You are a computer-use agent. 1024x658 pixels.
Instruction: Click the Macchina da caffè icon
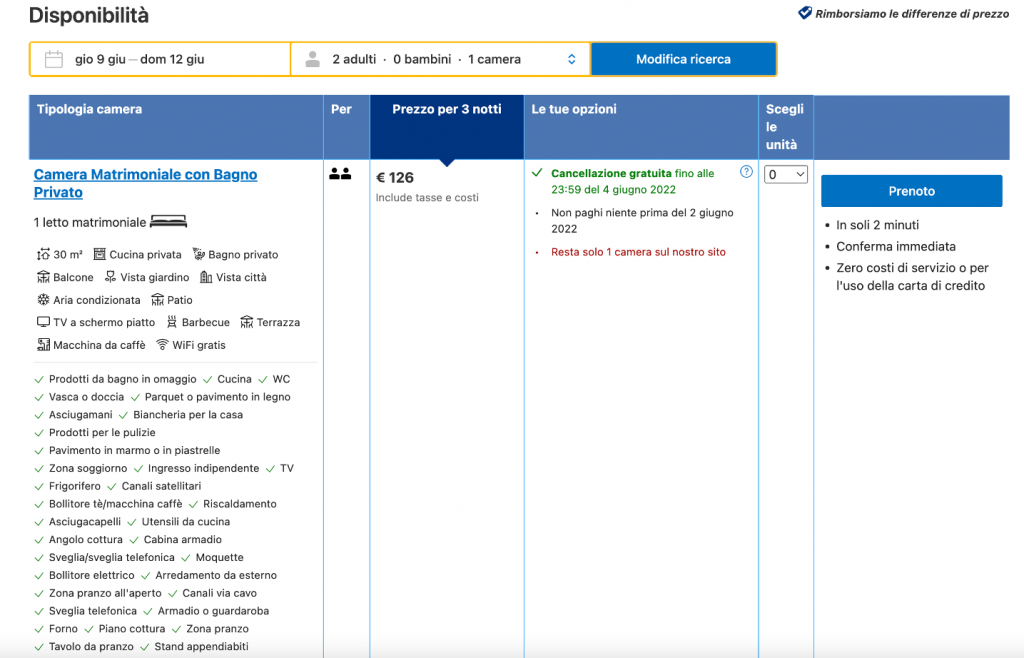43,345
